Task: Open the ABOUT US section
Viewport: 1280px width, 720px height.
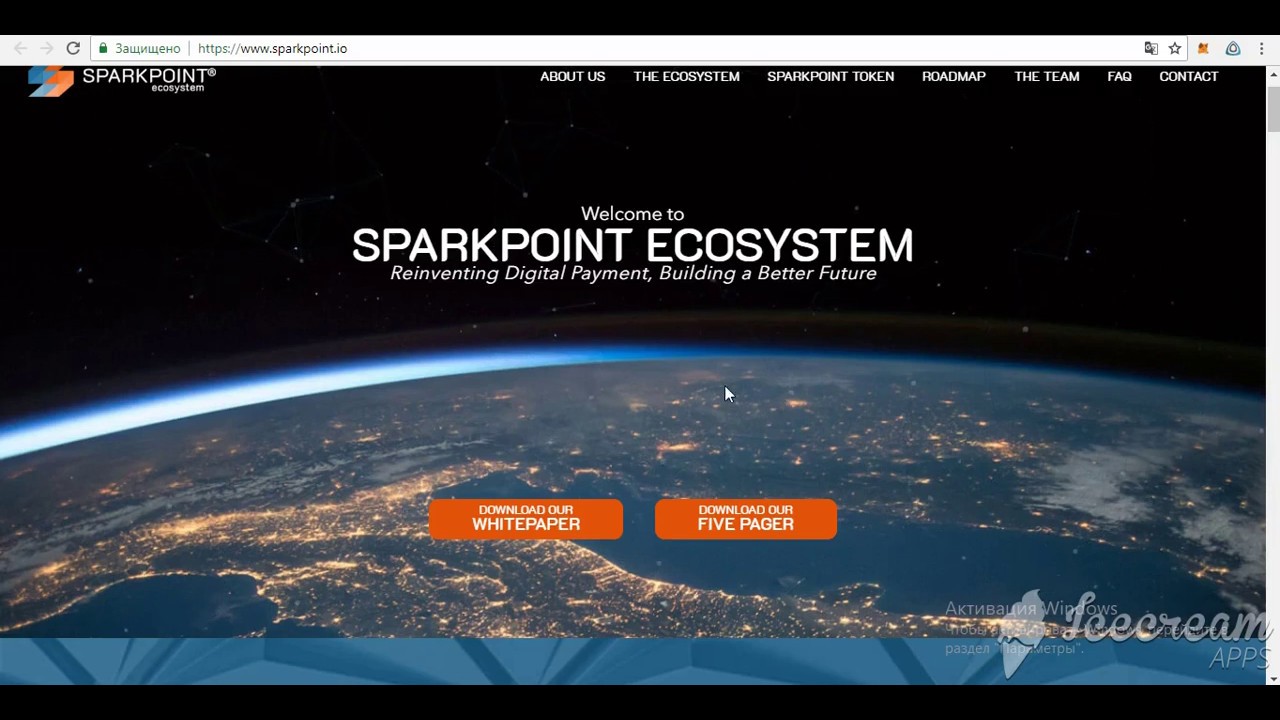Action: [x=573, y=76]
